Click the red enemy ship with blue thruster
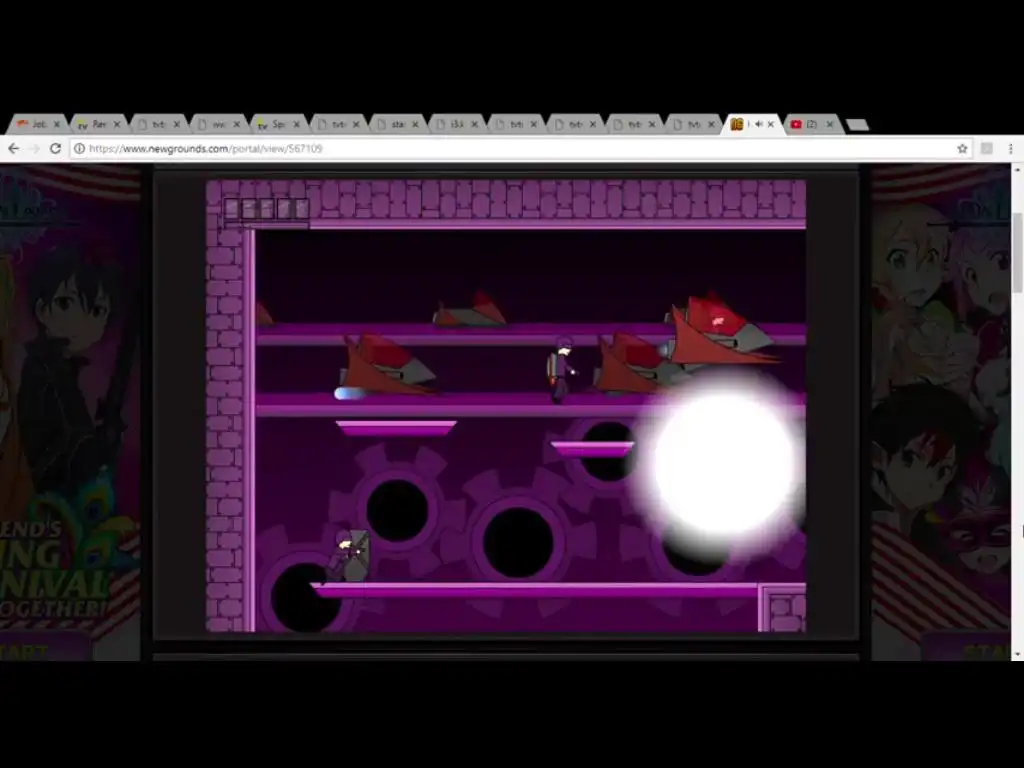Image resolution: width=1024 pixels, height=768 pixels. point(387,366)
